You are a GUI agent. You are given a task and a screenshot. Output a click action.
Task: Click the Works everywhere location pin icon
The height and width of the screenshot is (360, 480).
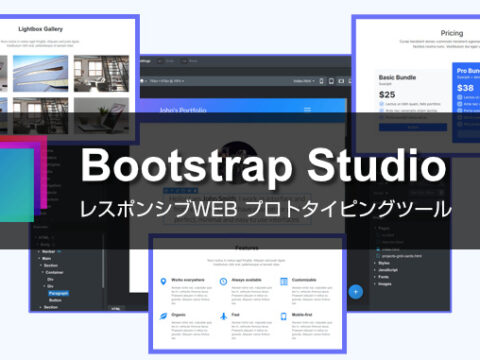(163, 282)
